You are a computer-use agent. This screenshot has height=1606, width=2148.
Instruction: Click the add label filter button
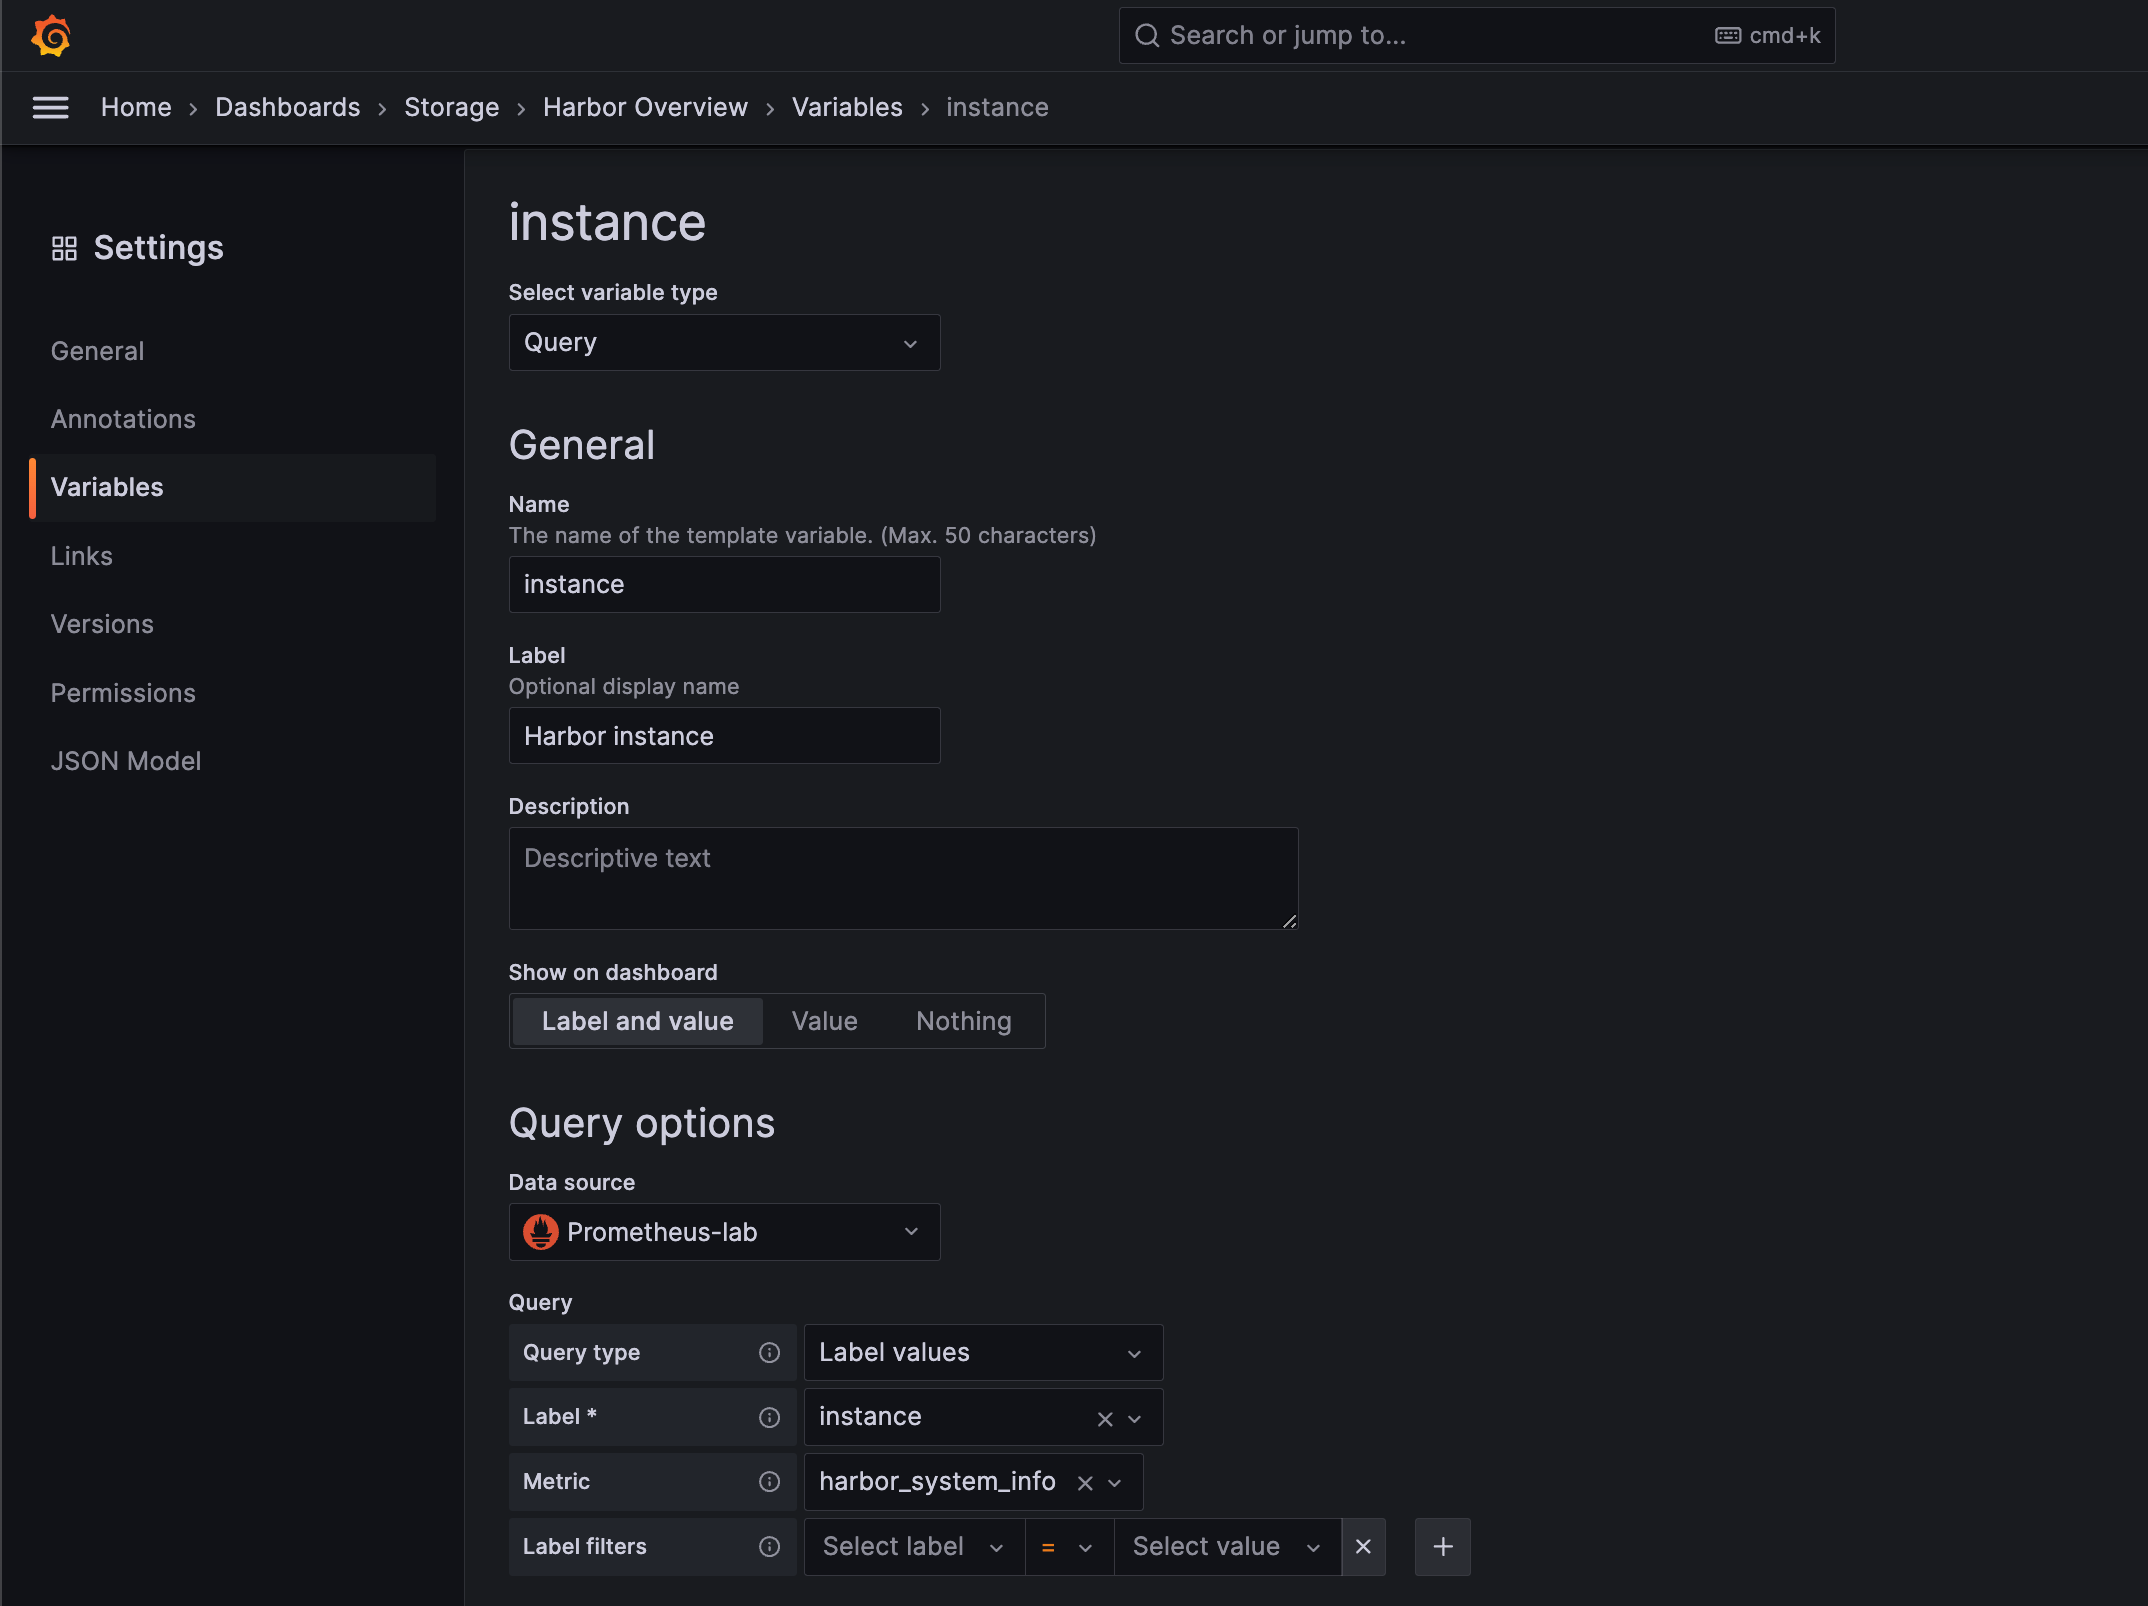click(x=1441, y=1547)
